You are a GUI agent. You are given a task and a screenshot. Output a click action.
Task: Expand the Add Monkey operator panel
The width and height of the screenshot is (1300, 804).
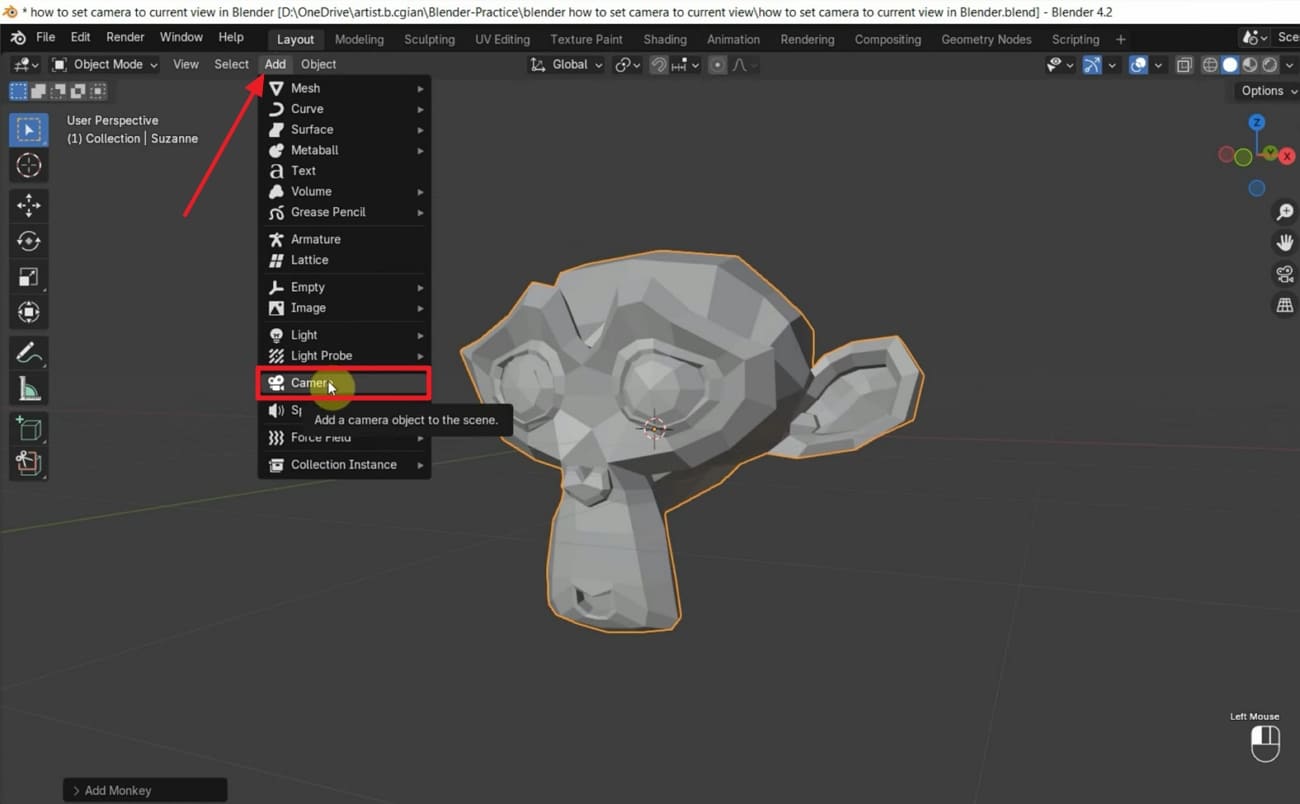click(145, 790)
